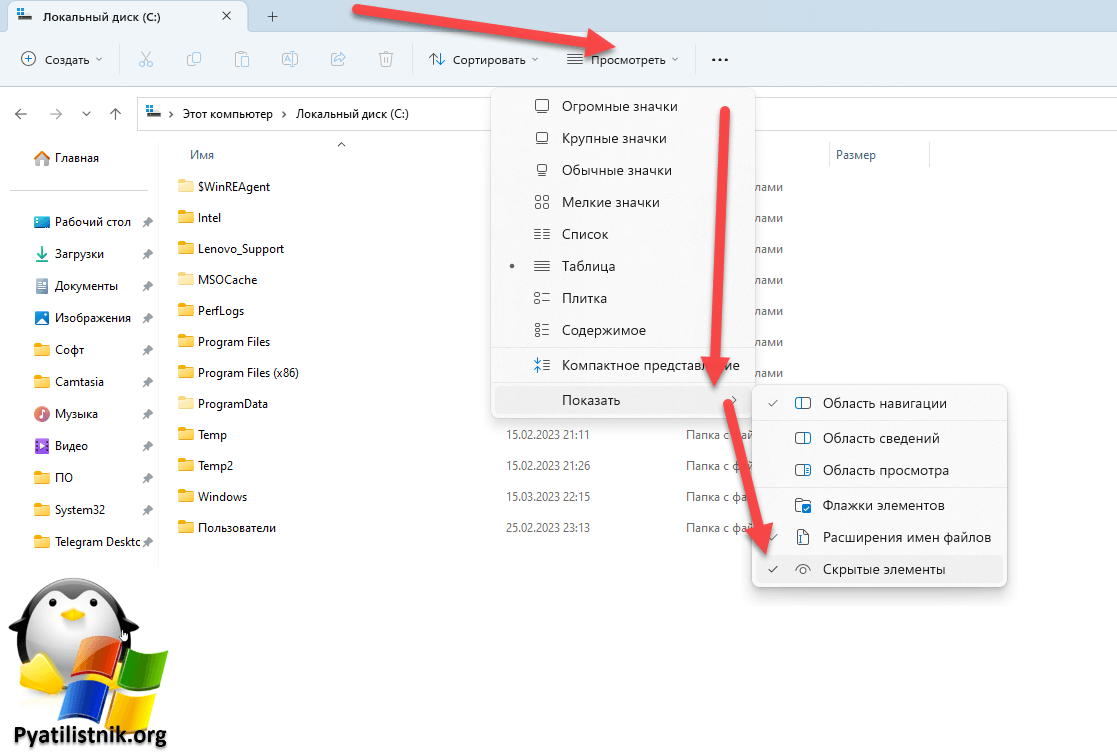Toggle Расширения имен файлов option
The image size is (1117, 753).
pos(906,537)
